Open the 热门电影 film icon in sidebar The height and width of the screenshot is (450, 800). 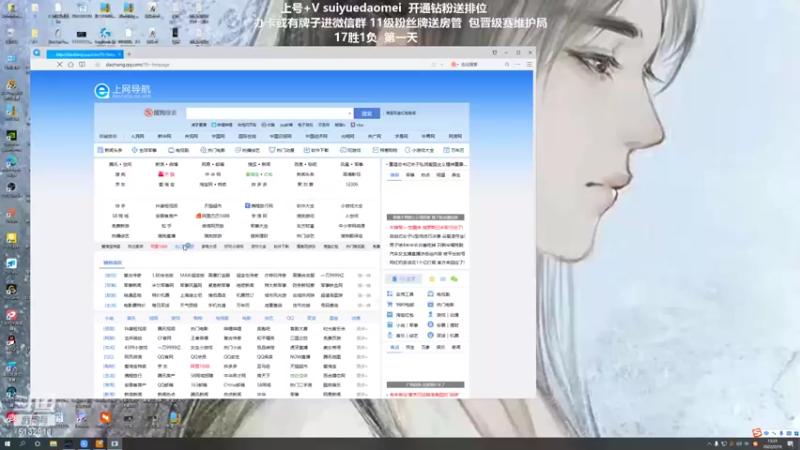[x=431, y=304]
